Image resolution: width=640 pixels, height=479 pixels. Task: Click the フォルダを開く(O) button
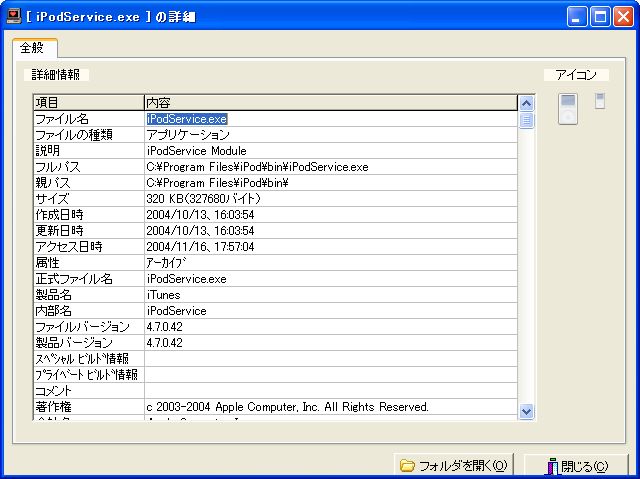coord(453,466)
